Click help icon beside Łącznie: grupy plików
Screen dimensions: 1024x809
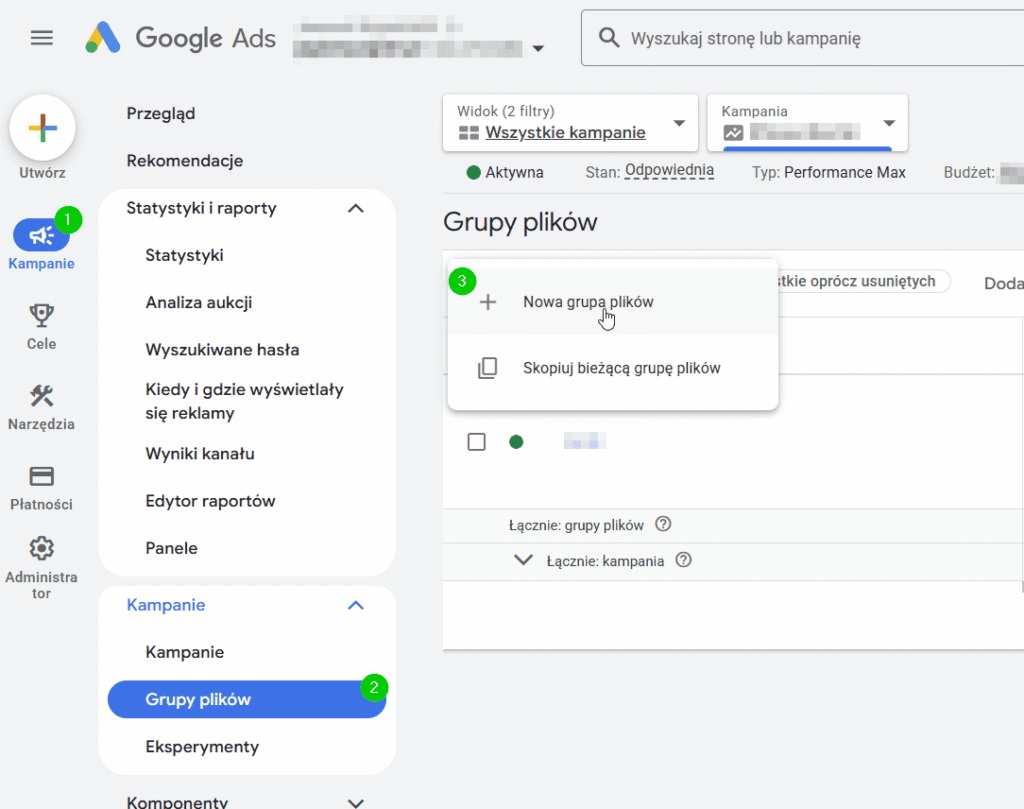click(663, 524)
